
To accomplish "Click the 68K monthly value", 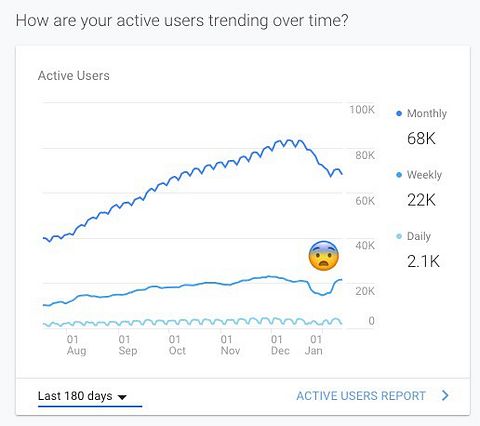I will pos(421,138).
